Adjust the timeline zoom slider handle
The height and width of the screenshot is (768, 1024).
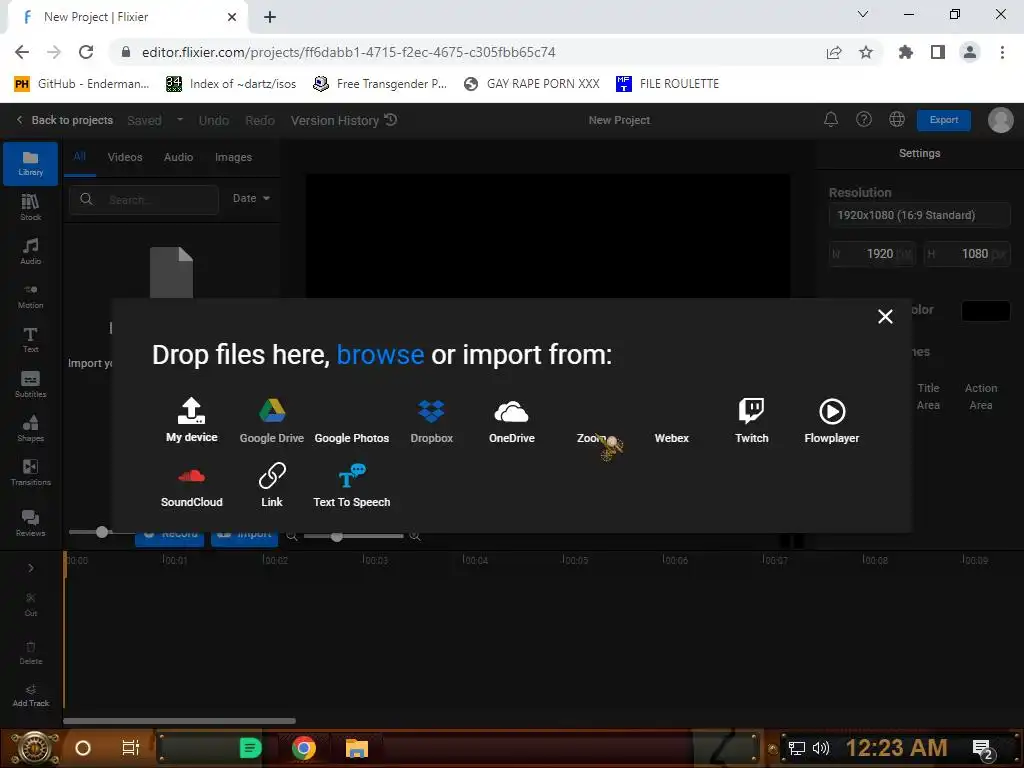coord(336,536)
